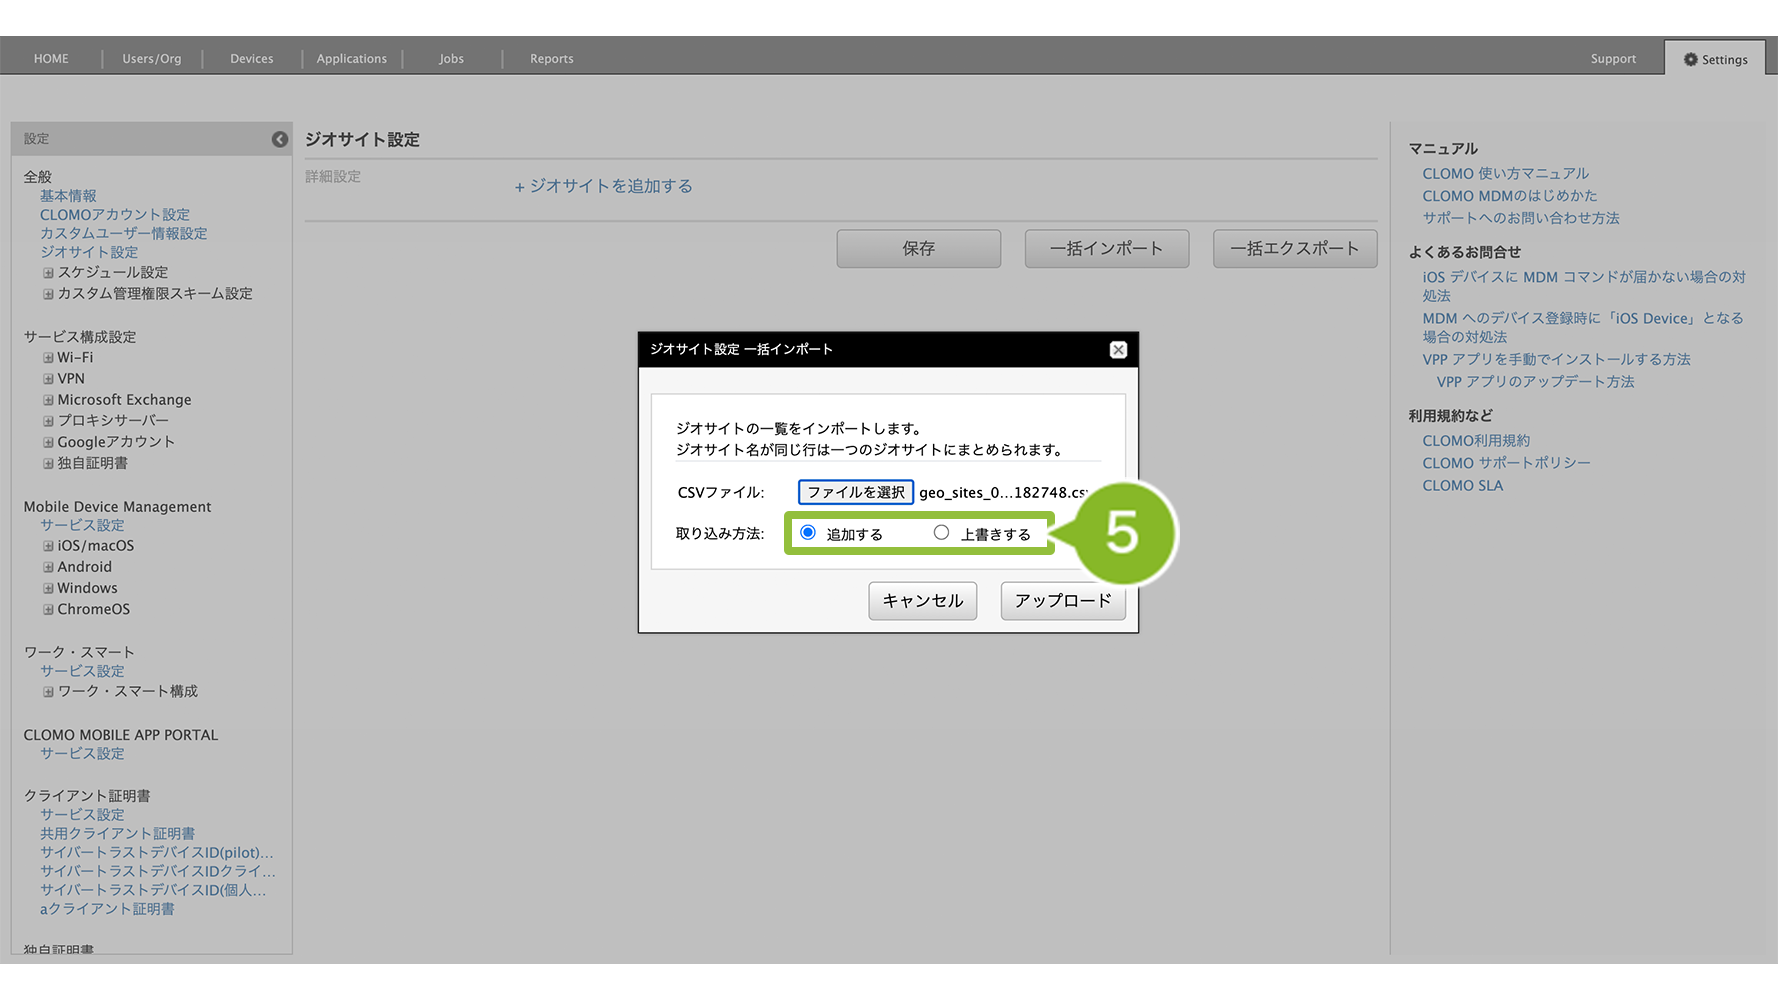
Task: Click the キャンセル button
Action: tap(922, 601)
